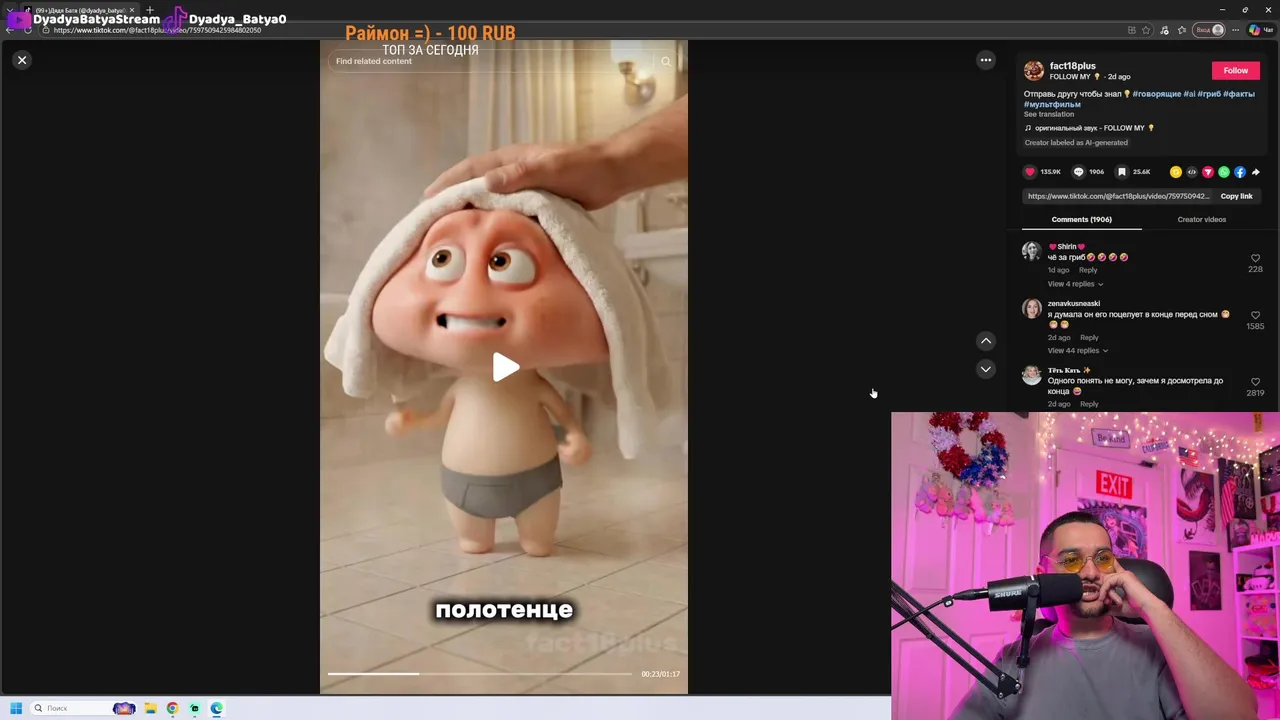Open the fact18plus username link
This screenshot has width=1280, height=720.
pyautogui.click(x=1072, y=66)
